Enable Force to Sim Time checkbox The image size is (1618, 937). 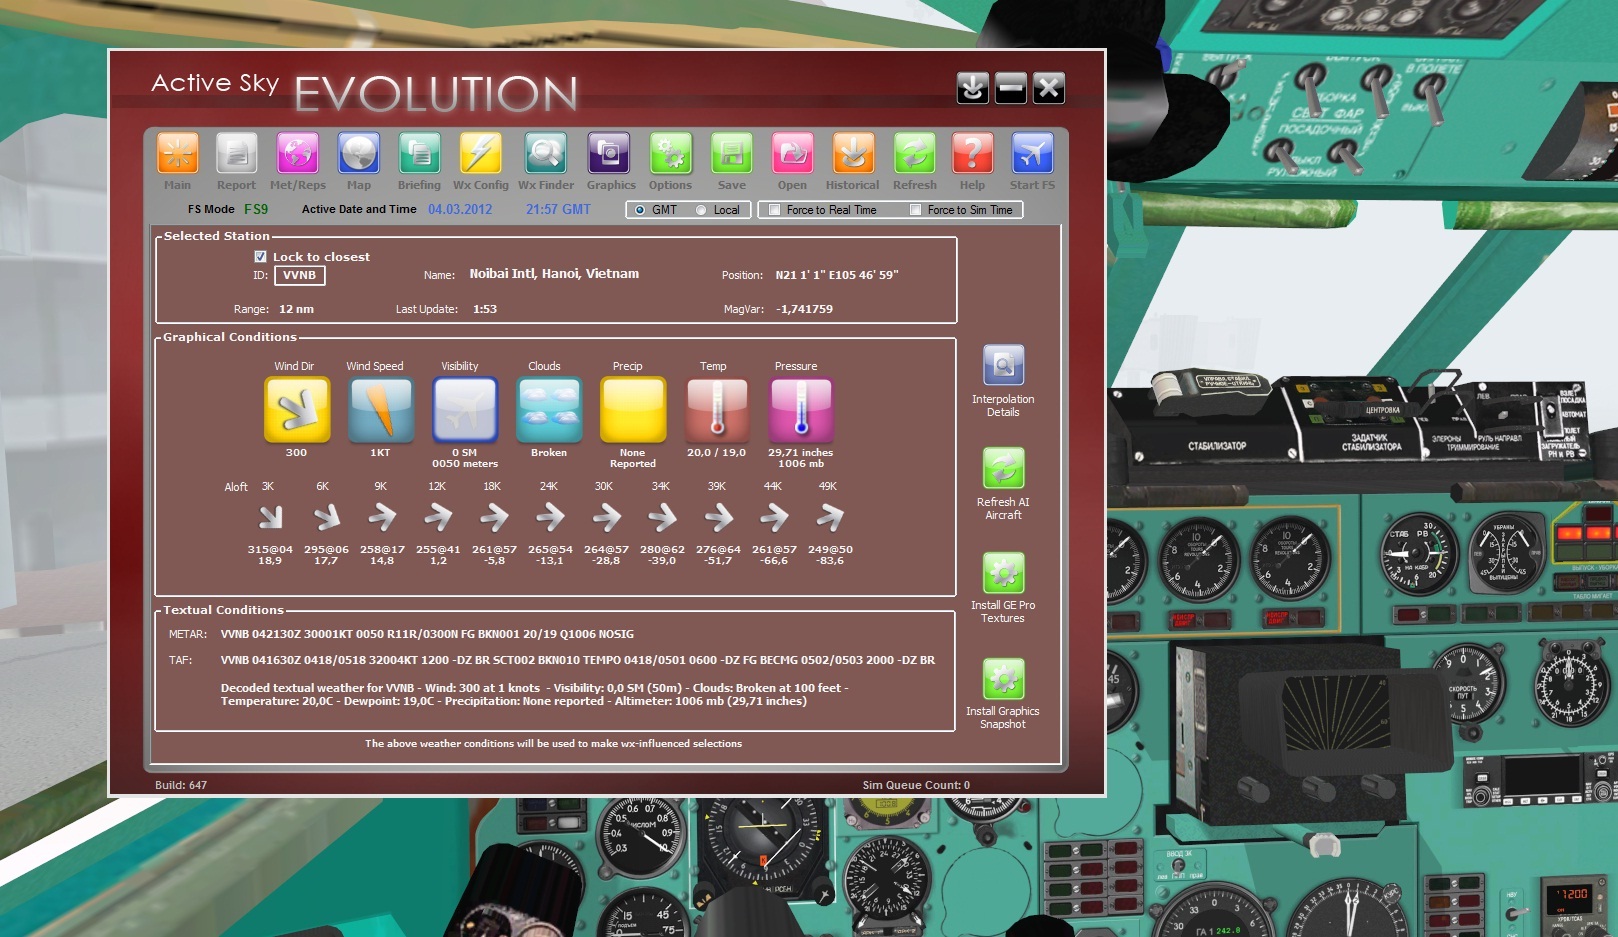pos(915,210)
